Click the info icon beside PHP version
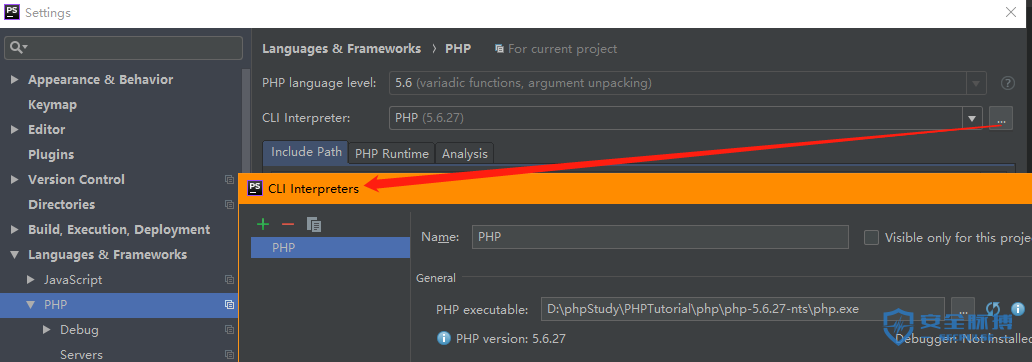This screenshot has height=362, width=1032. click(444, 339)
